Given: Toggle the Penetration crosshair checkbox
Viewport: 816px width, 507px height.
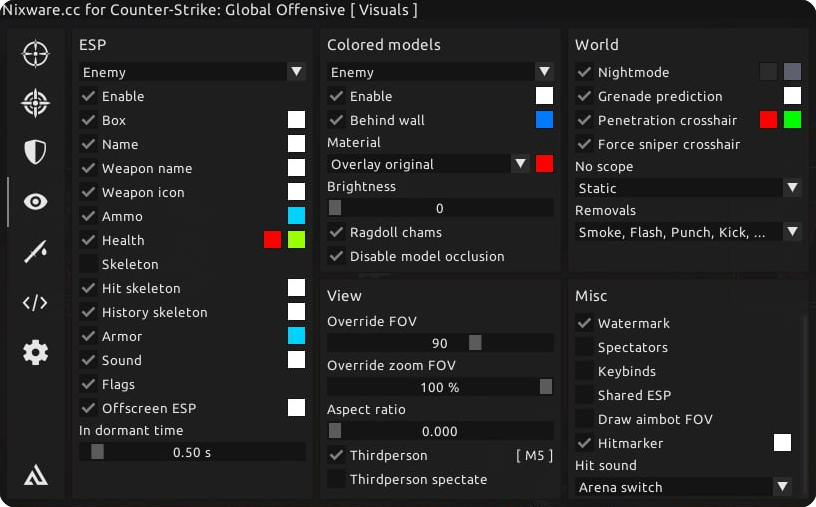Looking at the screenshot, I should pyautogui.click(x=584, y=120).
